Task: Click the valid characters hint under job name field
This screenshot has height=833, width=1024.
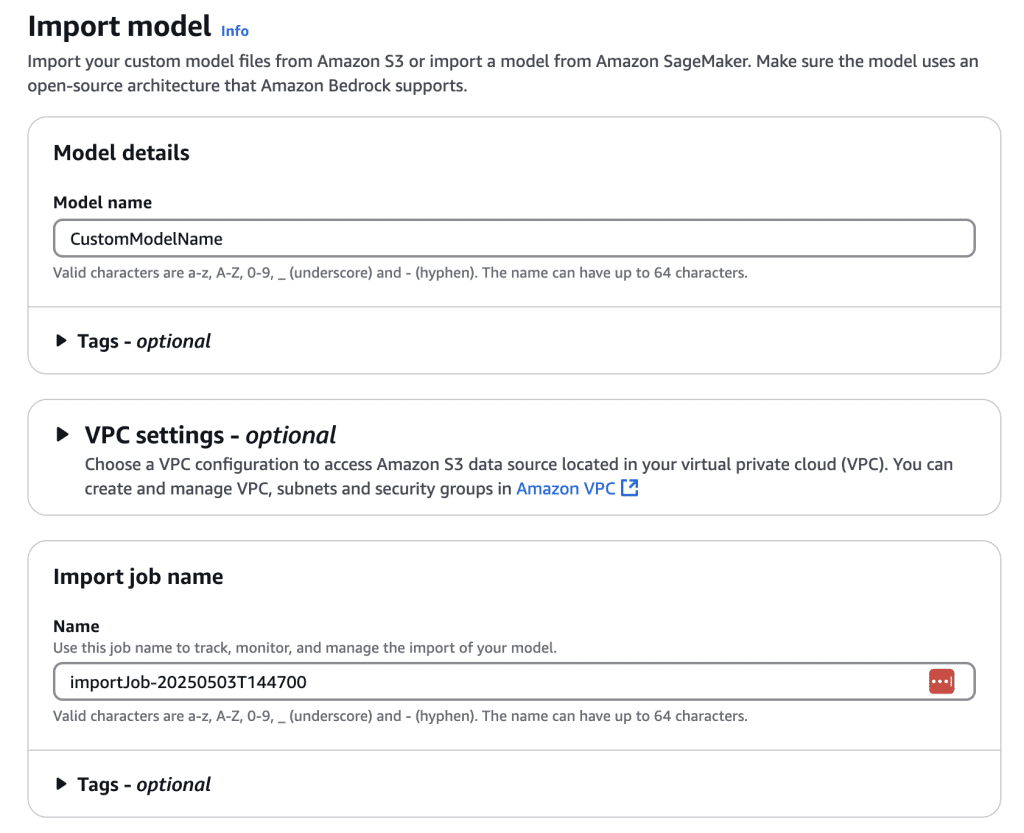Action: click(400, 716)
